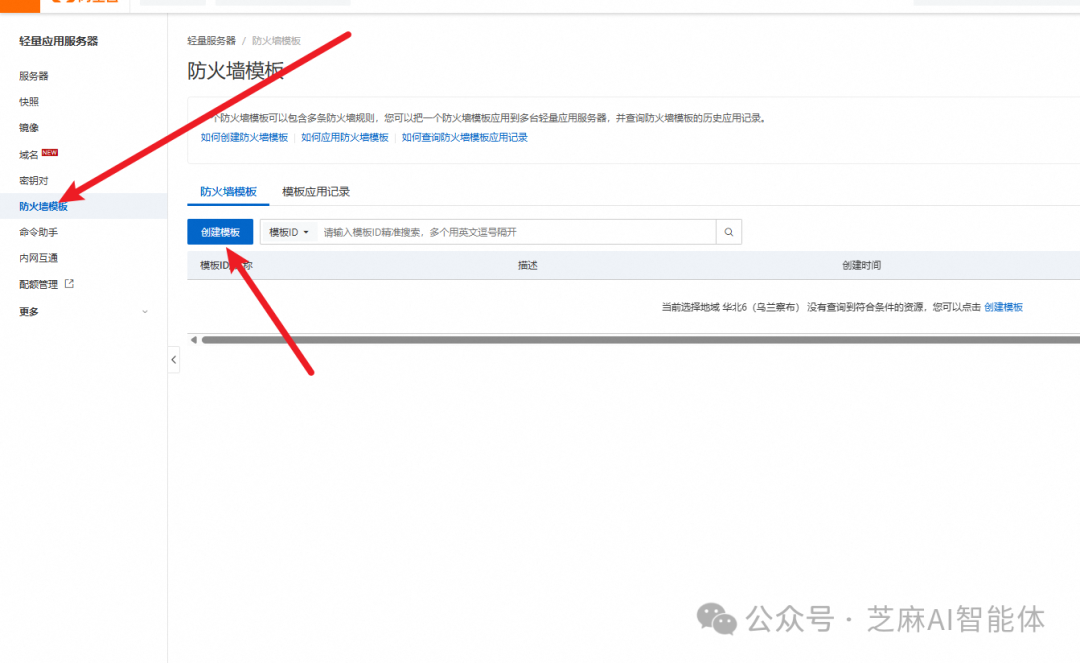Screen dimensions: 1080x663
Task: Click the 创建时间 column header
Action: (862, 265)
